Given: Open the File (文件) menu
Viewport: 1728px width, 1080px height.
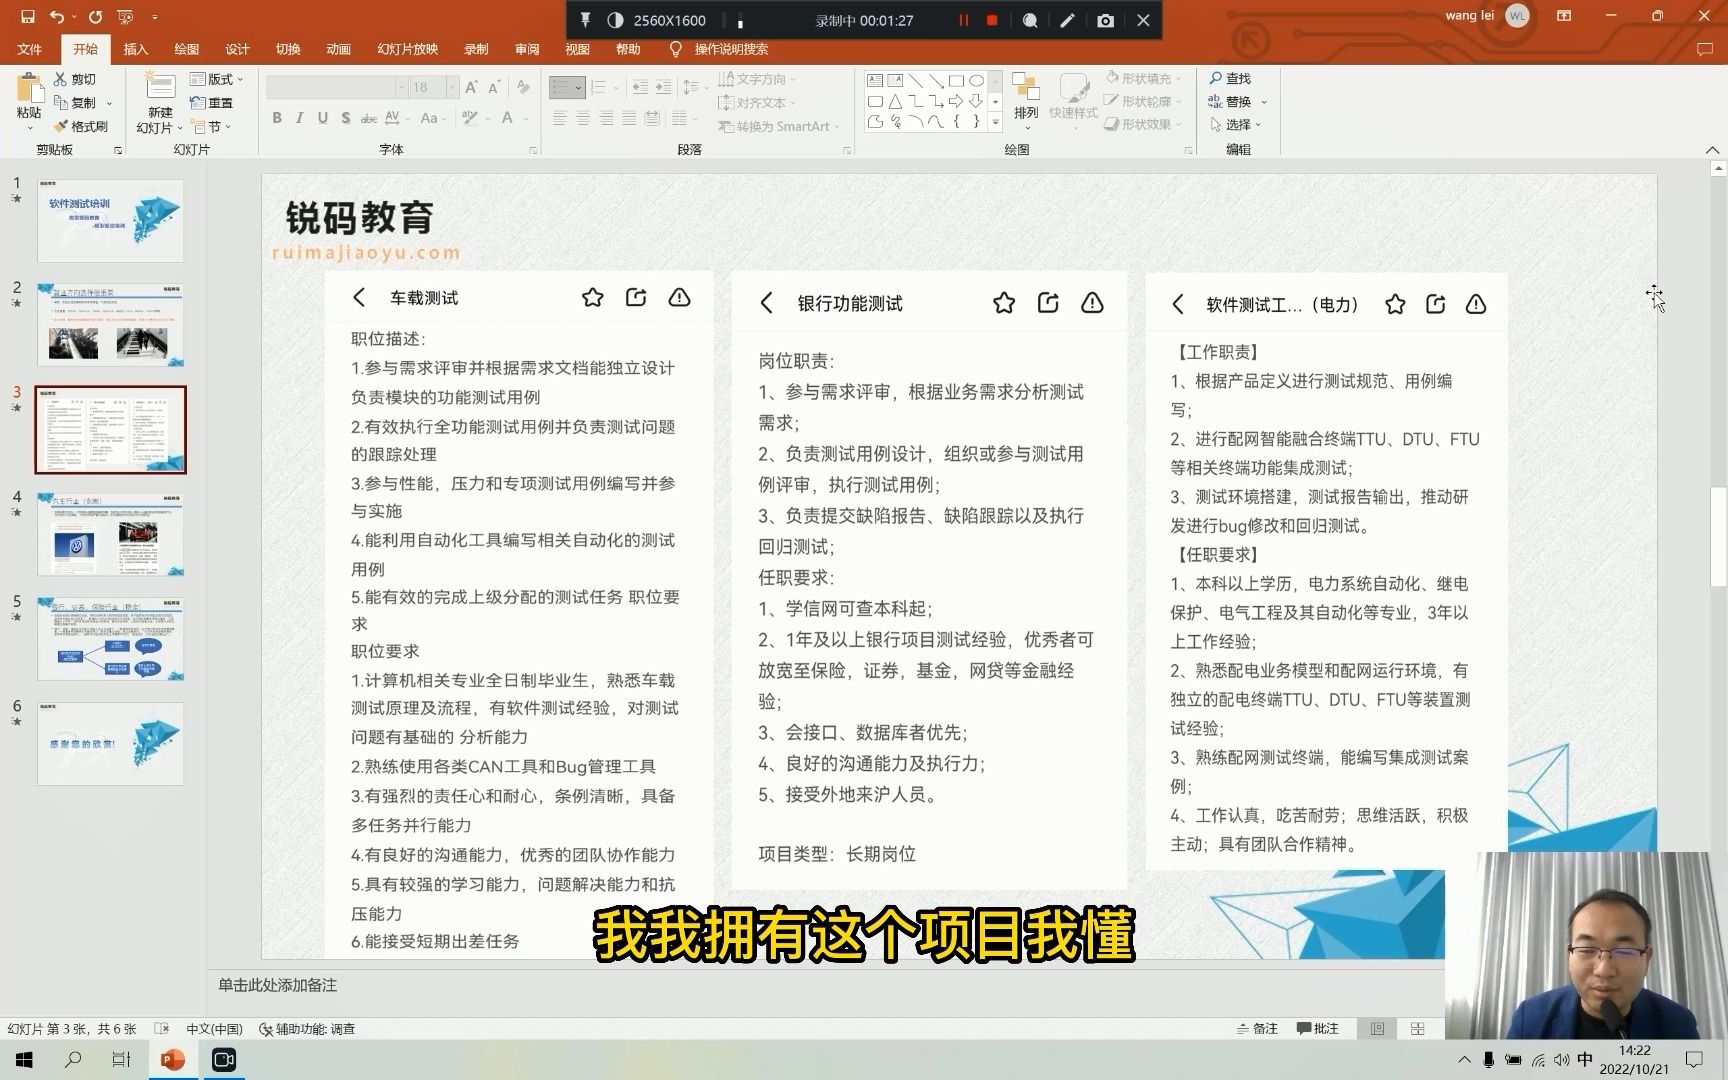Looking at the screenshot, I should pyautogui.click(x=30, y=49).
